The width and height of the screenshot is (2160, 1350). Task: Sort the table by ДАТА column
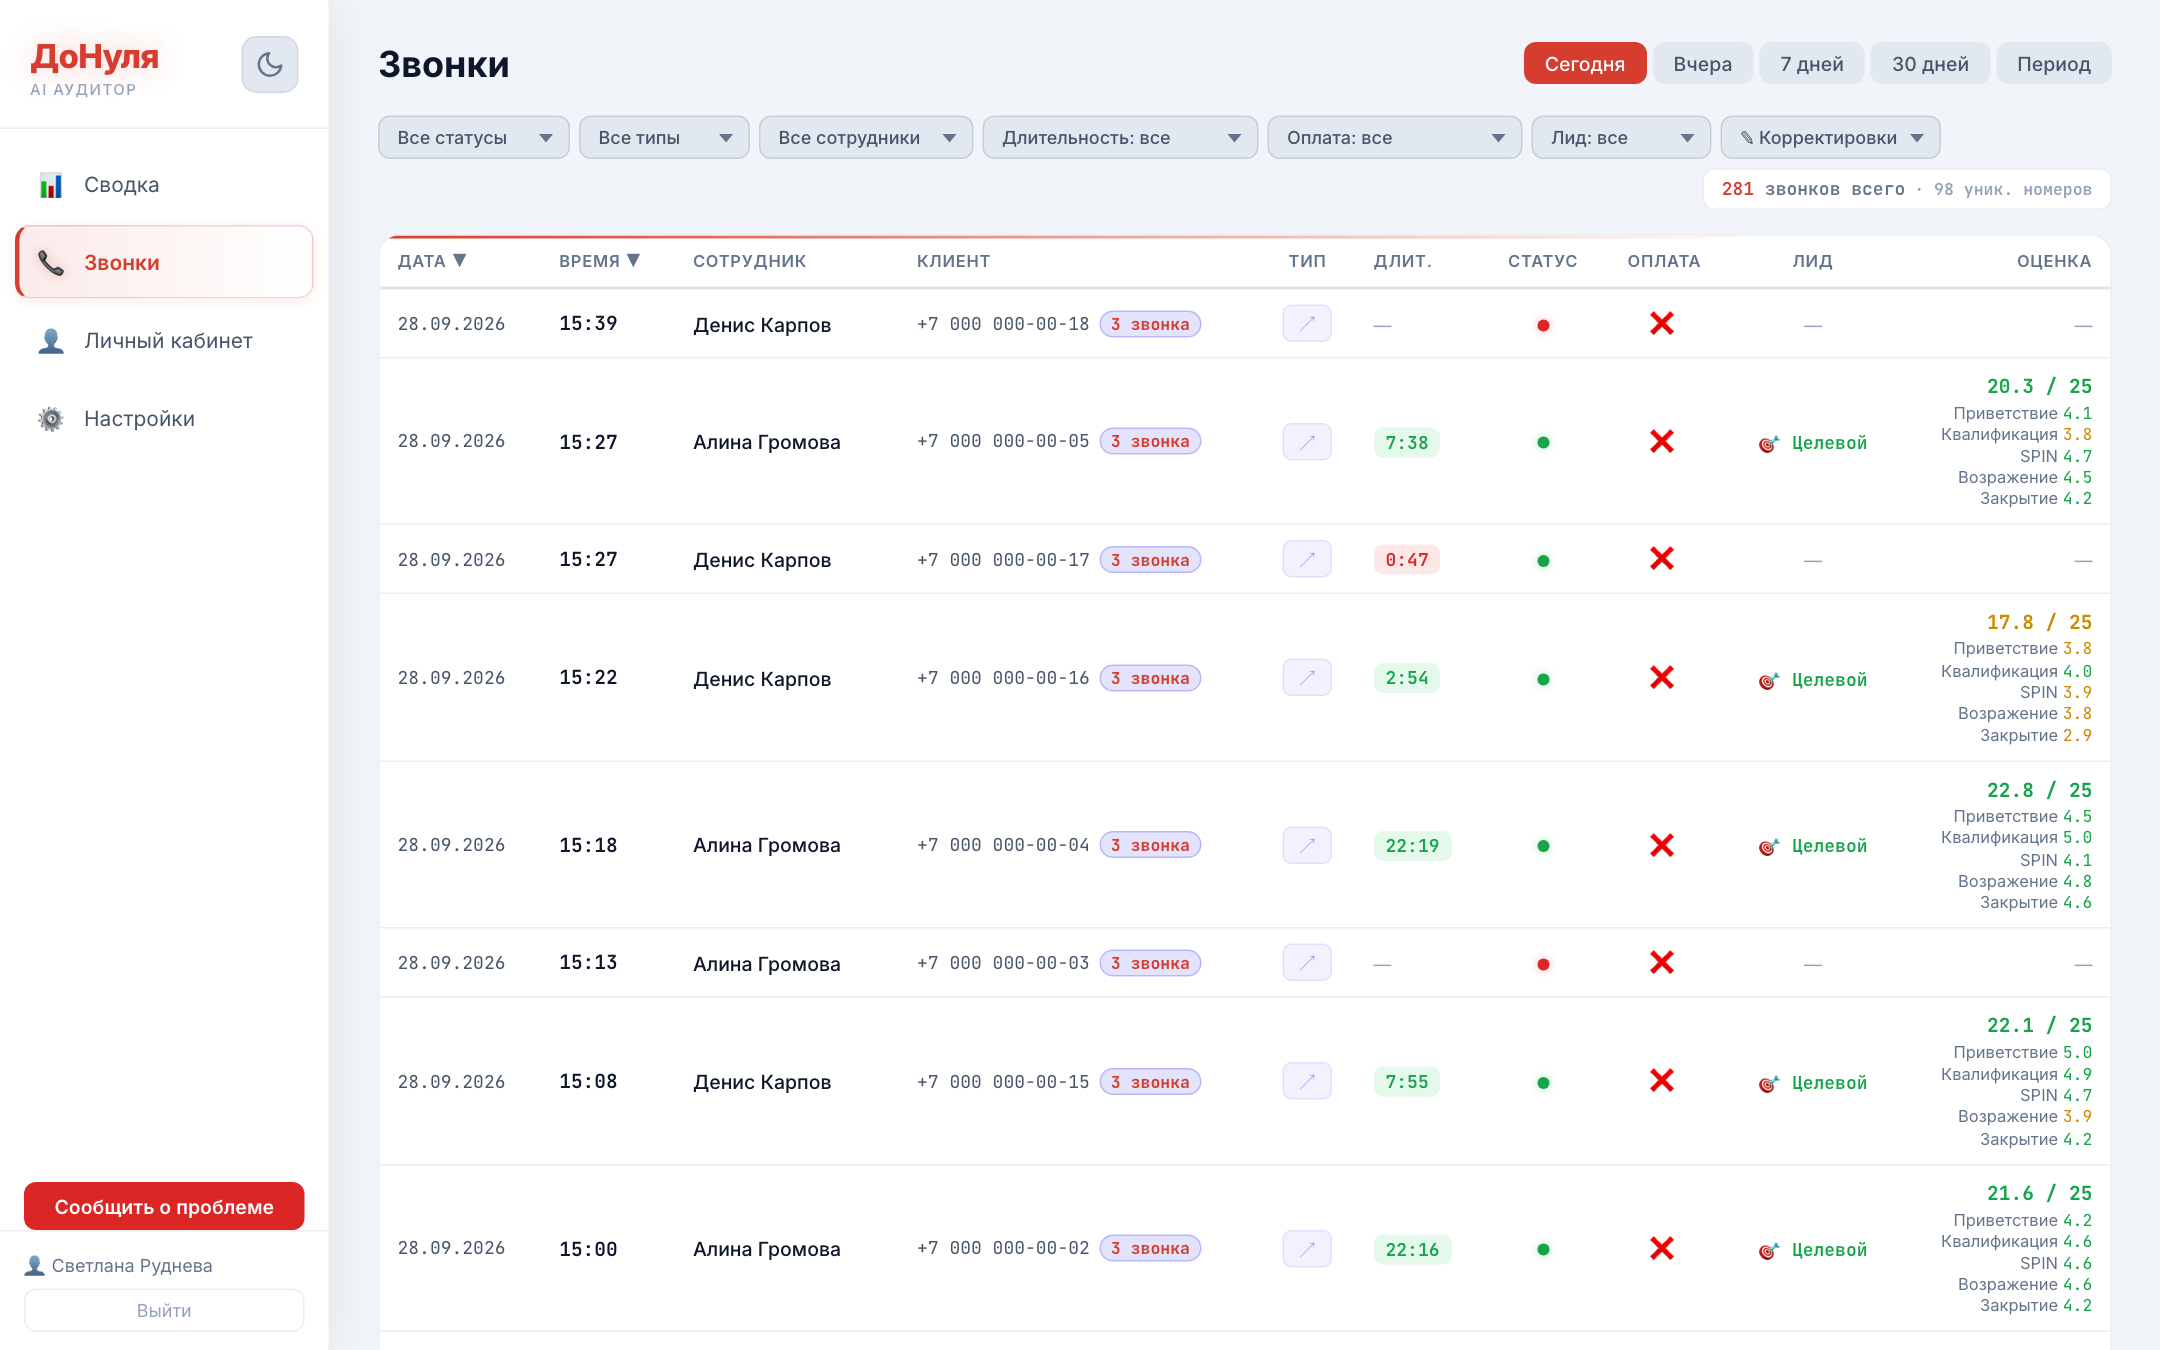pyautogui.click(x=432, y=261)
